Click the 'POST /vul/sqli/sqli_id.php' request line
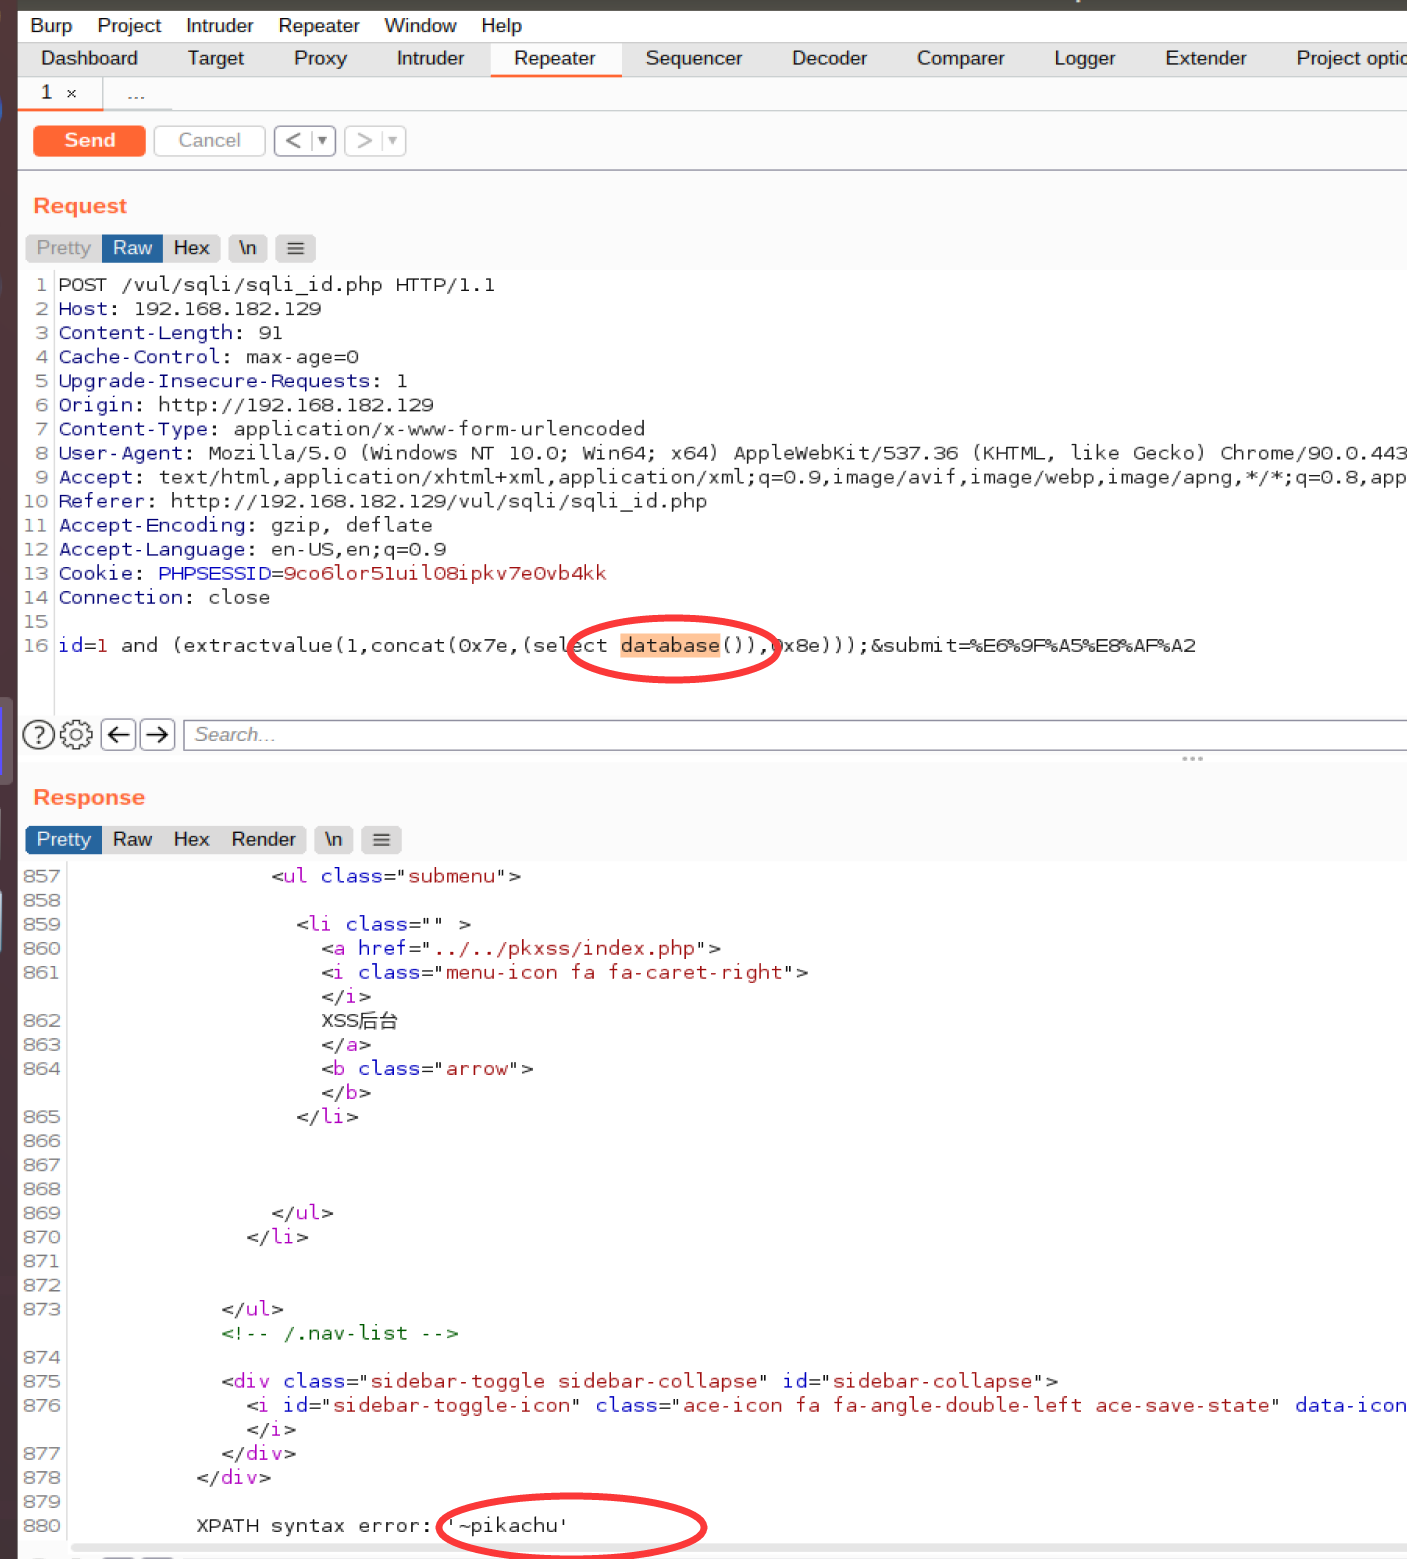 [276, 285]
